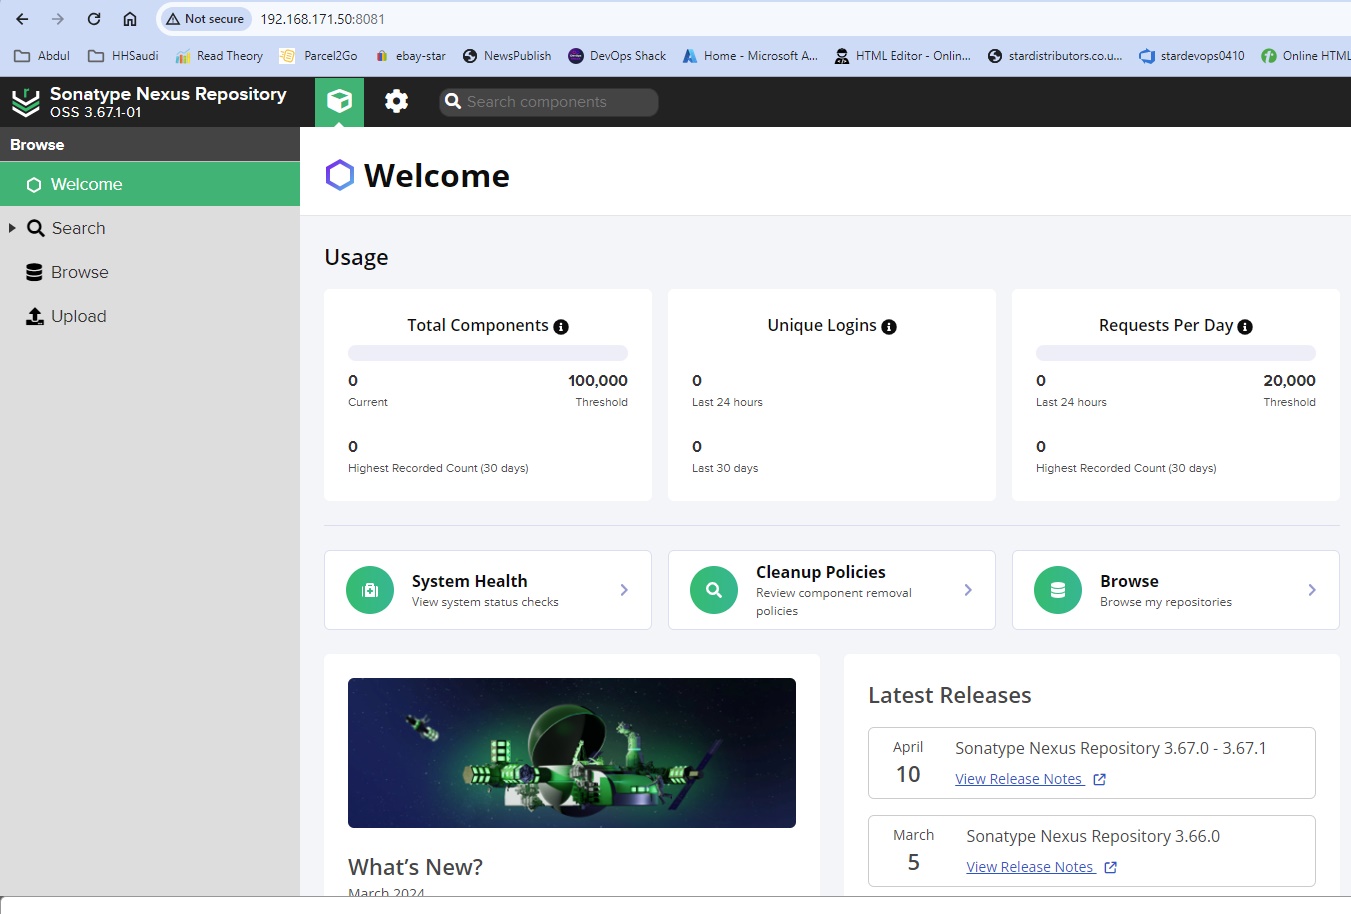The image size is (1351, 914).
Task: Select Welcome in the sidebar
Action: pos(87,185)
